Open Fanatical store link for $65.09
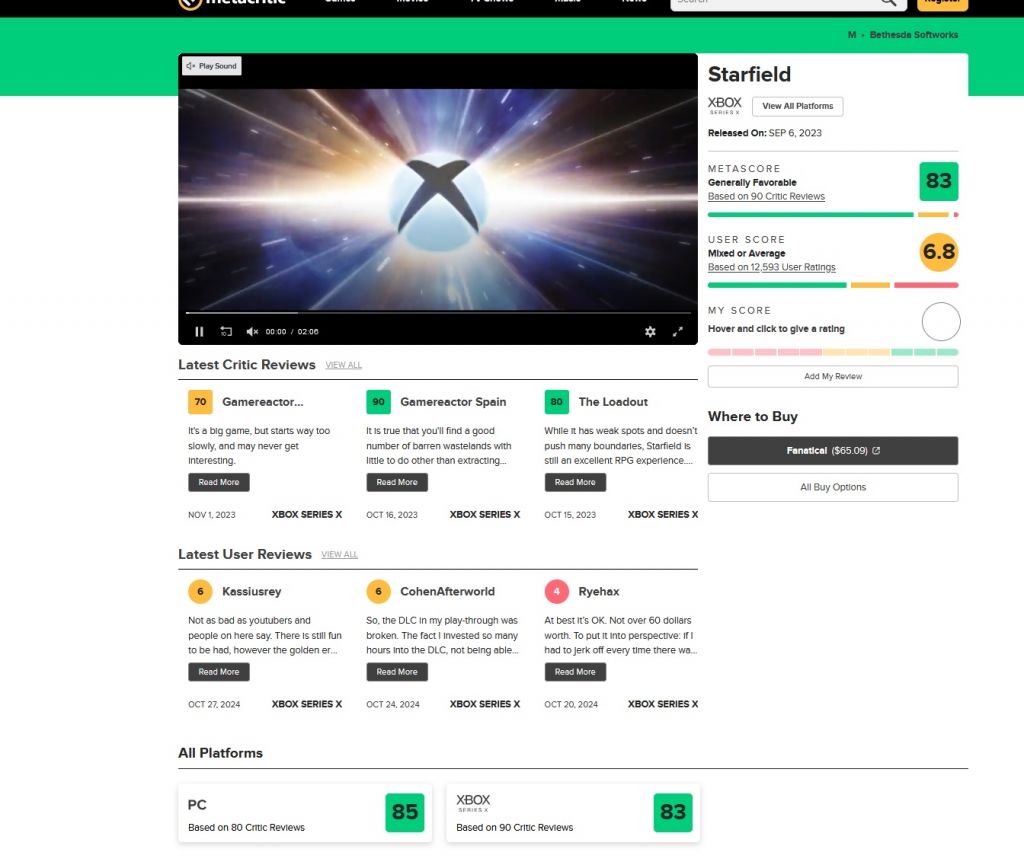This screenshot has width=1024, height=865. [x=832, y=451]
